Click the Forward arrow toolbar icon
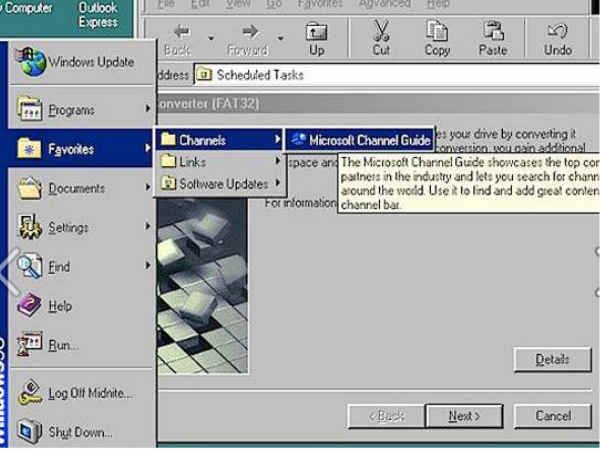 [x=250, y=31]
